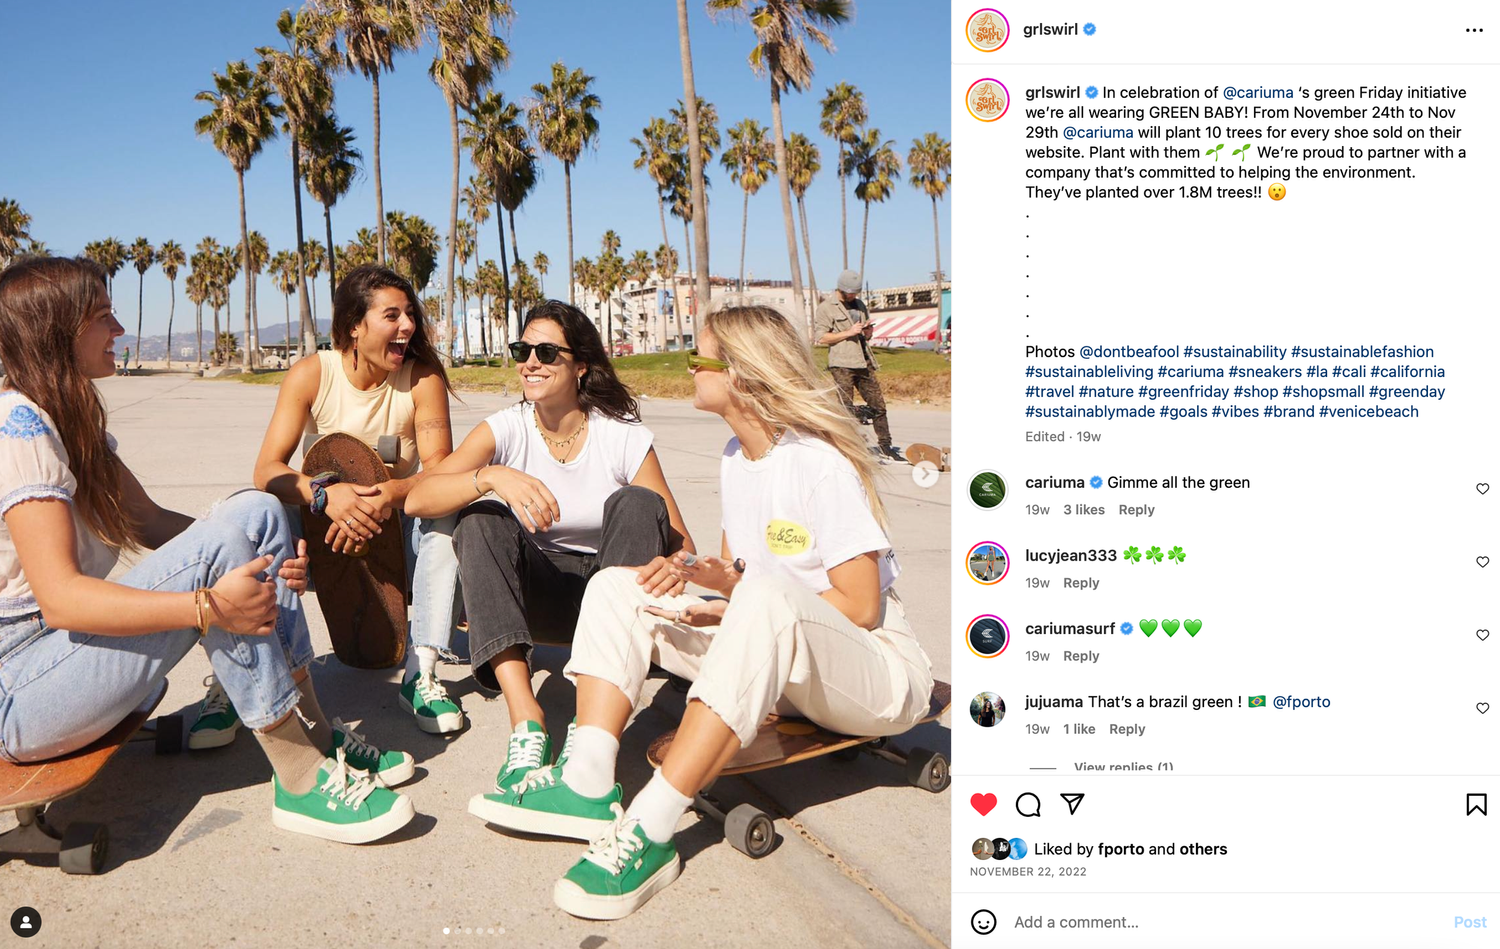1500x949 pixels.
Task: Unlike the post with red heart icon
Action: pos(984,804)
